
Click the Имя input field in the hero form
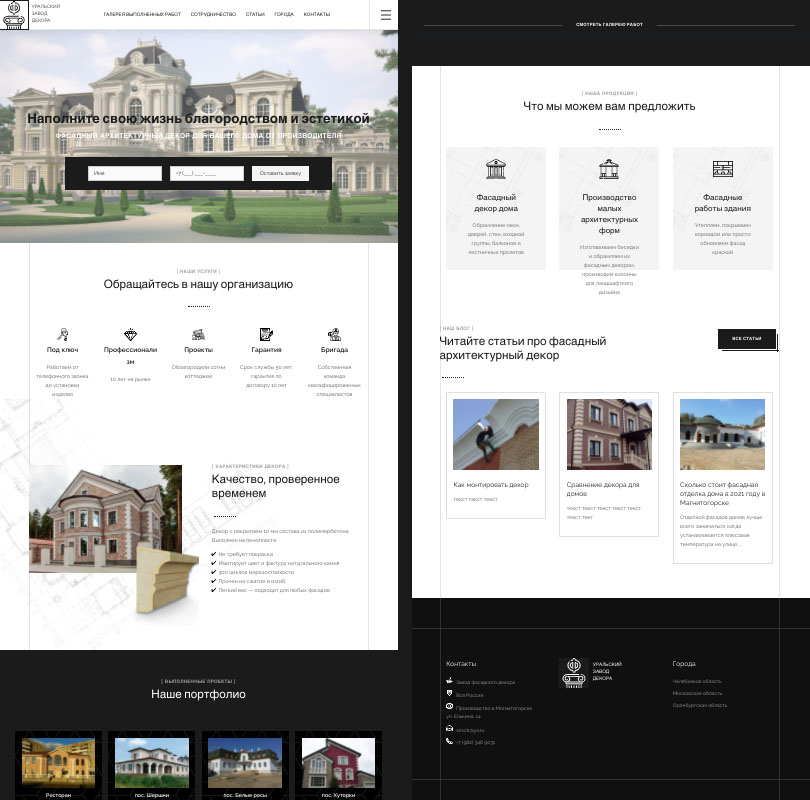pos(124,174)
